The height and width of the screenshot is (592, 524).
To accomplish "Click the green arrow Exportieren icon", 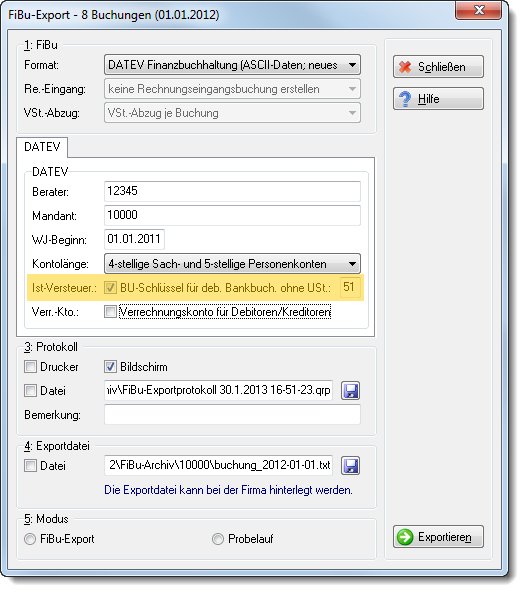I will [405, 537].
